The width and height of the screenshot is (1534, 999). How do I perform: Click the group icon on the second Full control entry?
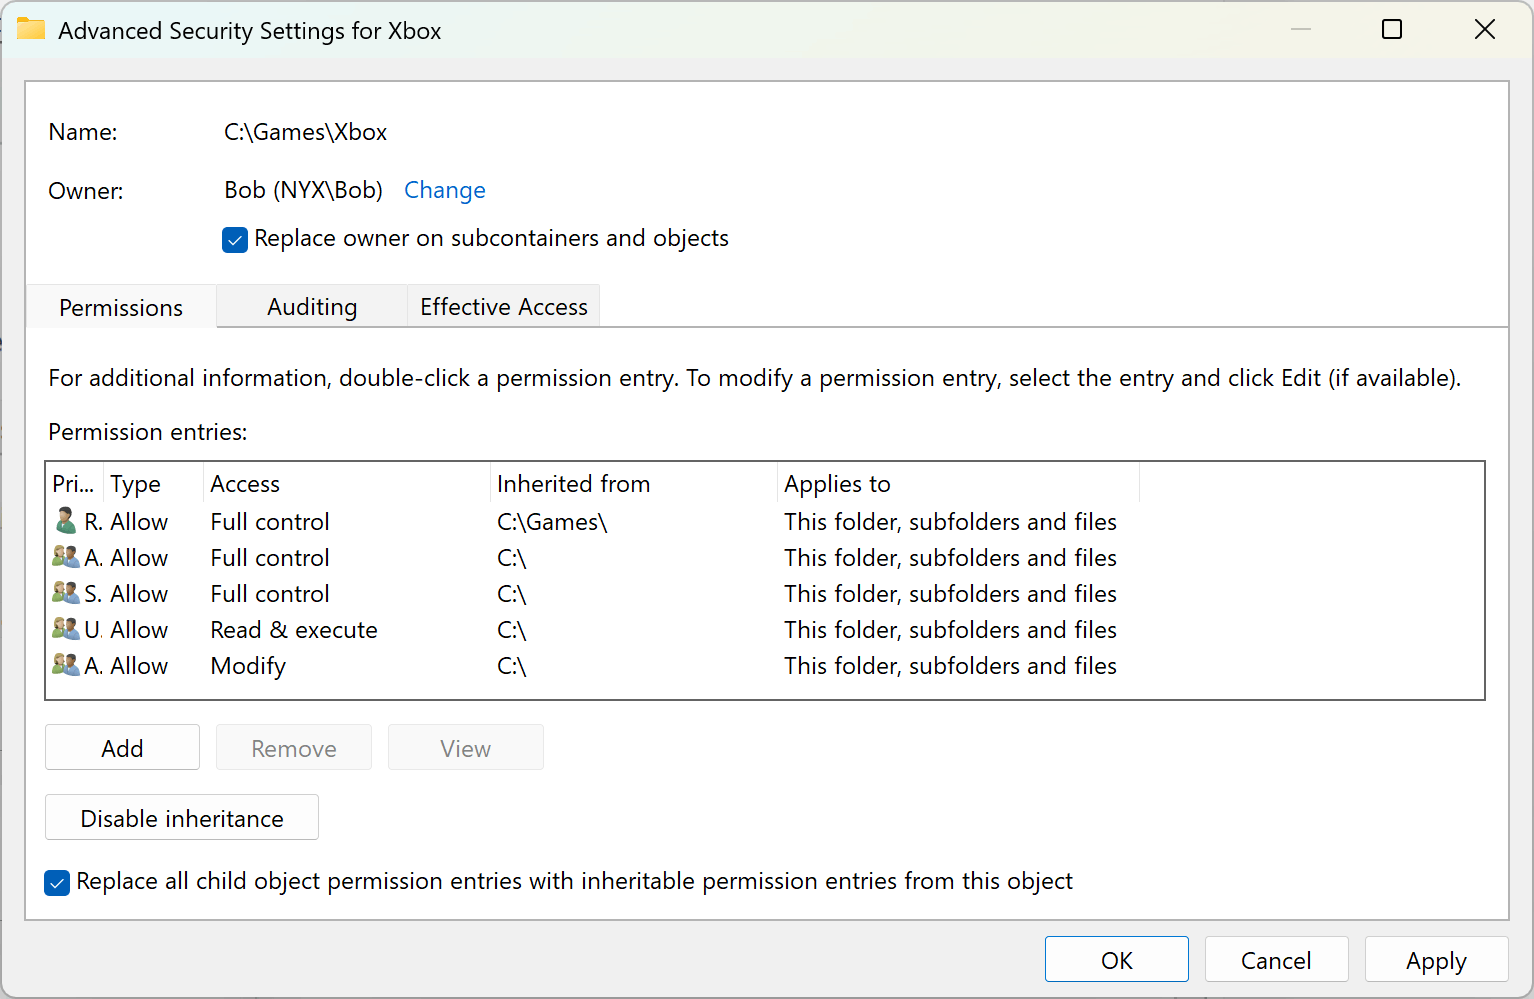tap(66, 557)
